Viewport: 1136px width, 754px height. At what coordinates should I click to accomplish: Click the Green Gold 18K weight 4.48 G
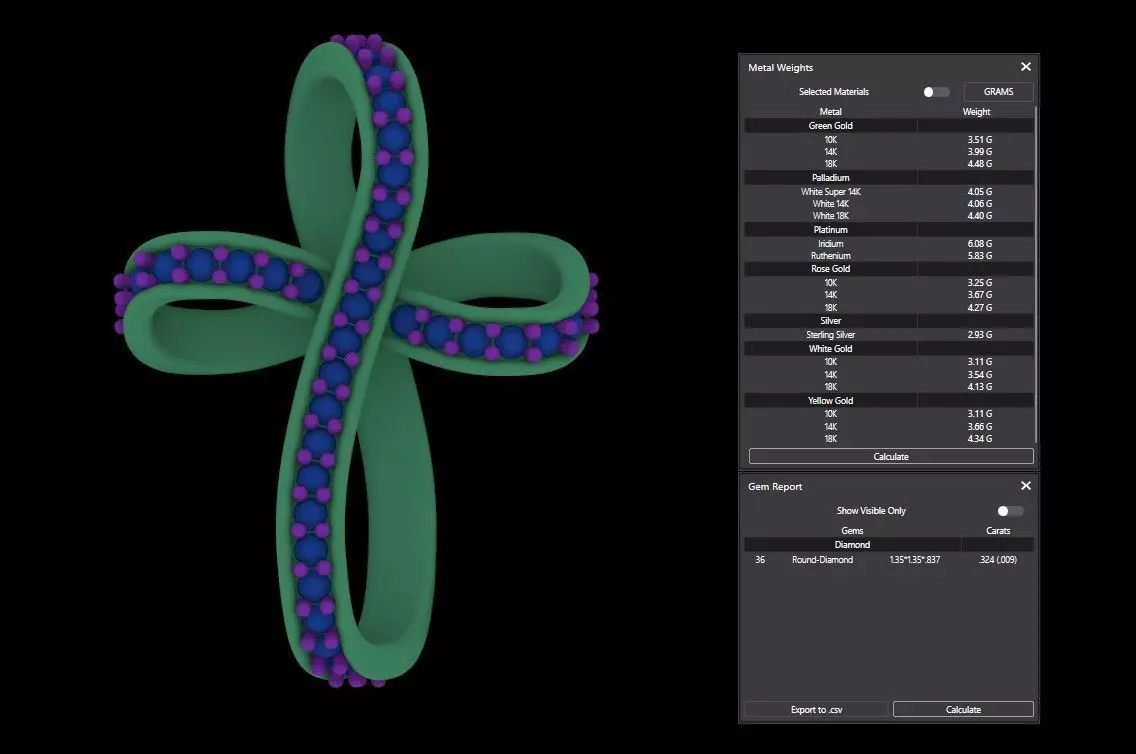coord(980,164)
